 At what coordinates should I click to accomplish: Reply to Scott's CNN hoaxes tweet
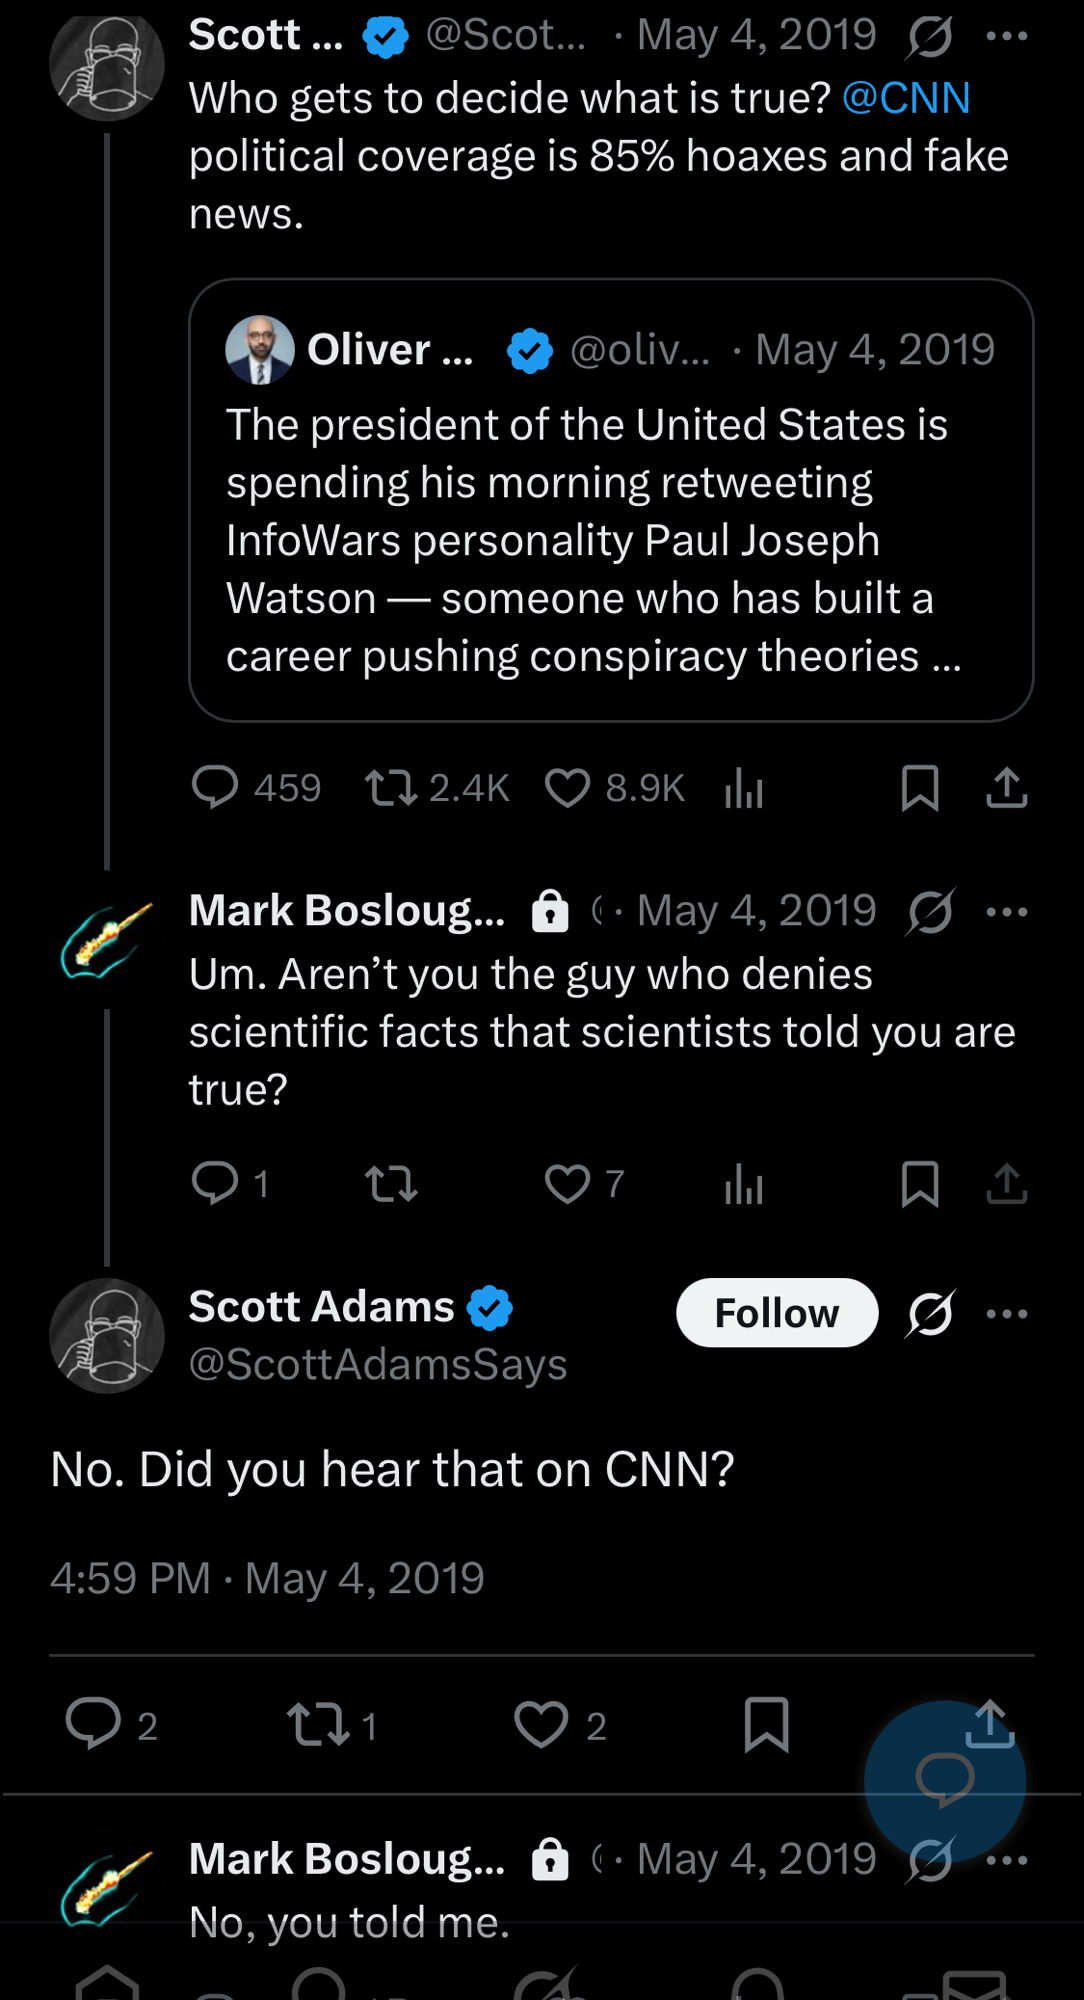click(x=215, y=787)
